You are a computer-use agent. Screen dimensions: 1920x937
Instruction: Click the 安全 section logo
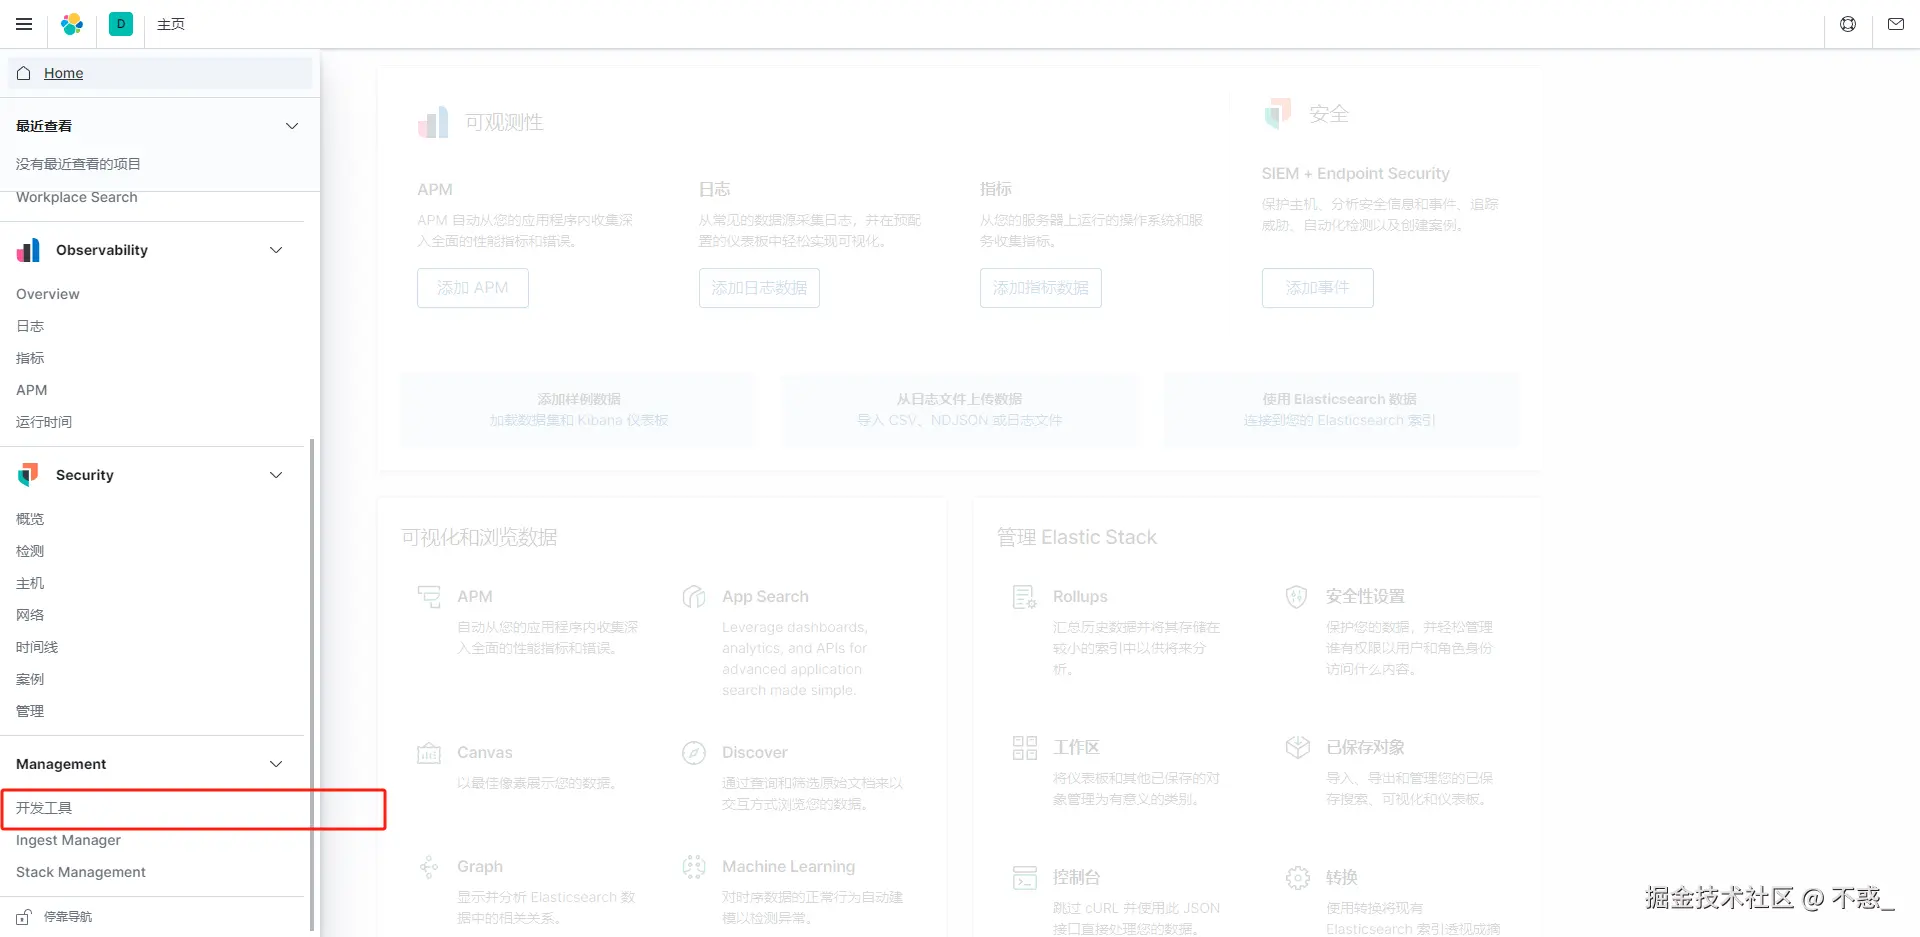(x=1277, y=114)
